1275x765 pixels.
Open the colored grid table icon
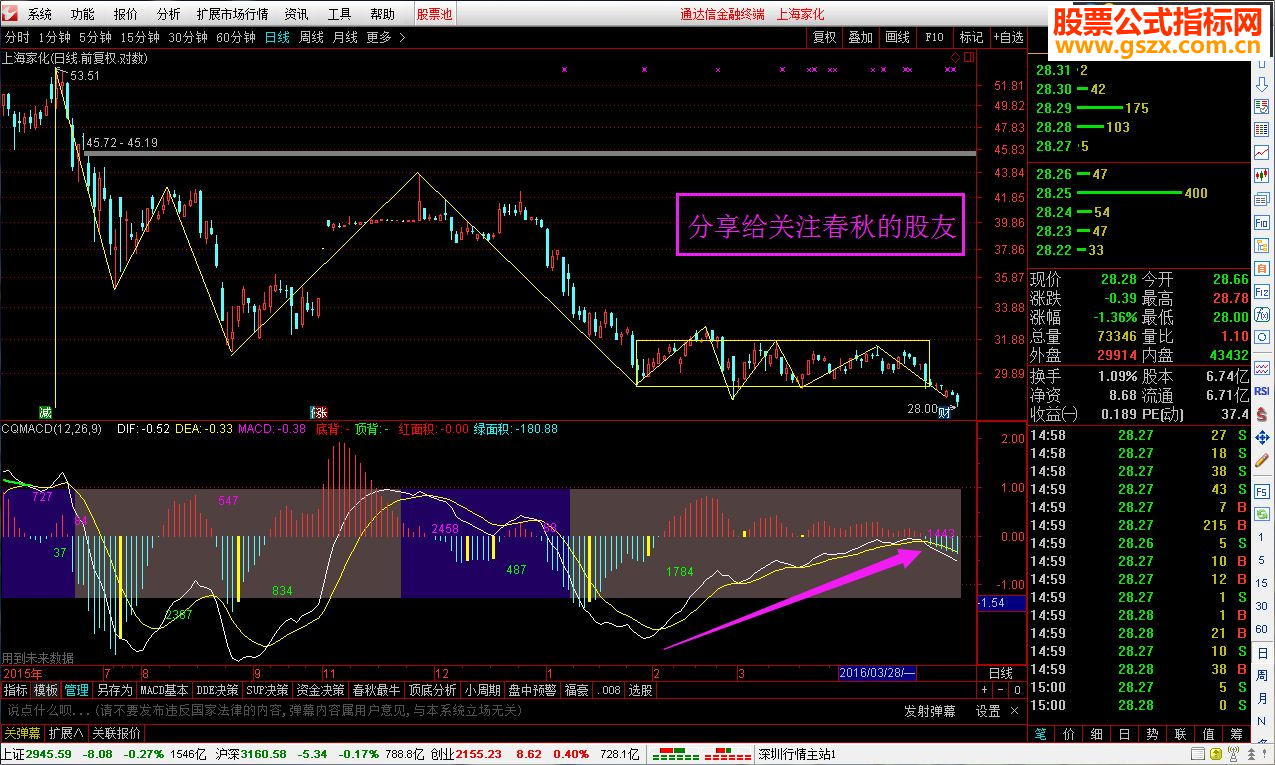click(x=1262, y=128)
